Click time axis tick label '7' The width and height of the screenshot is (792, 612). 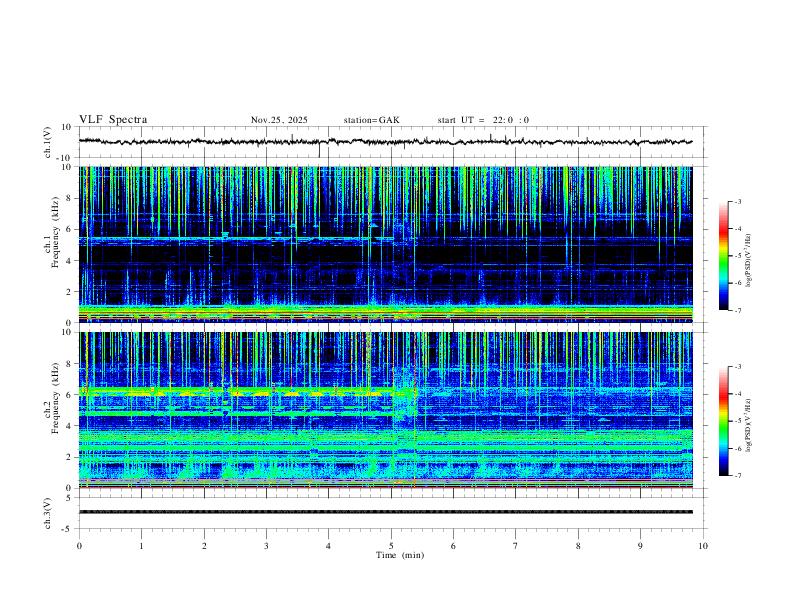[x=516, y=546]
